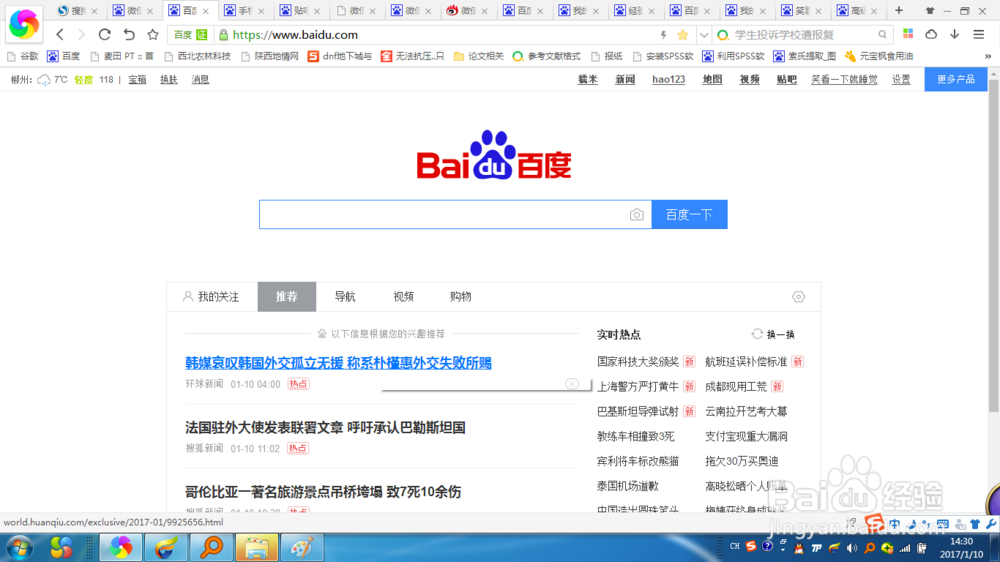Click the outlined star favorites icon beside undo
The image size is (1000, 562).
[x=152, y=34]
